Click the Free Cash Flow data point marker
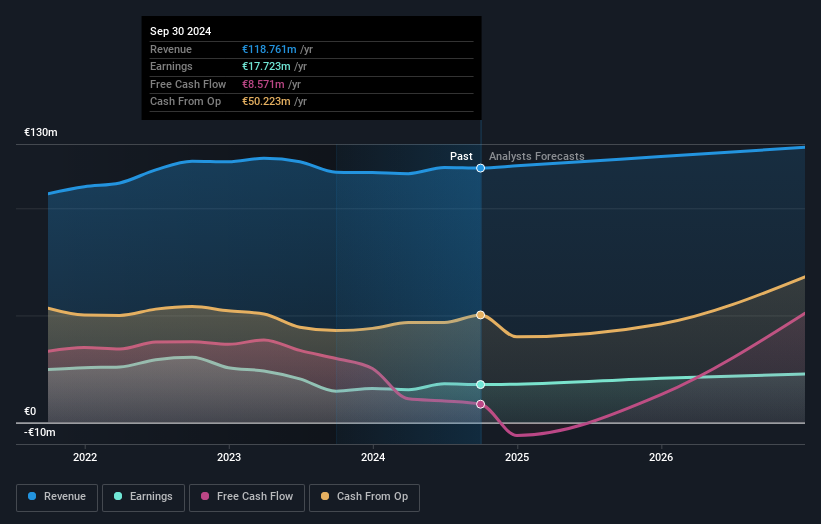This screenshot has width=821, height=524. pos(480,404)
